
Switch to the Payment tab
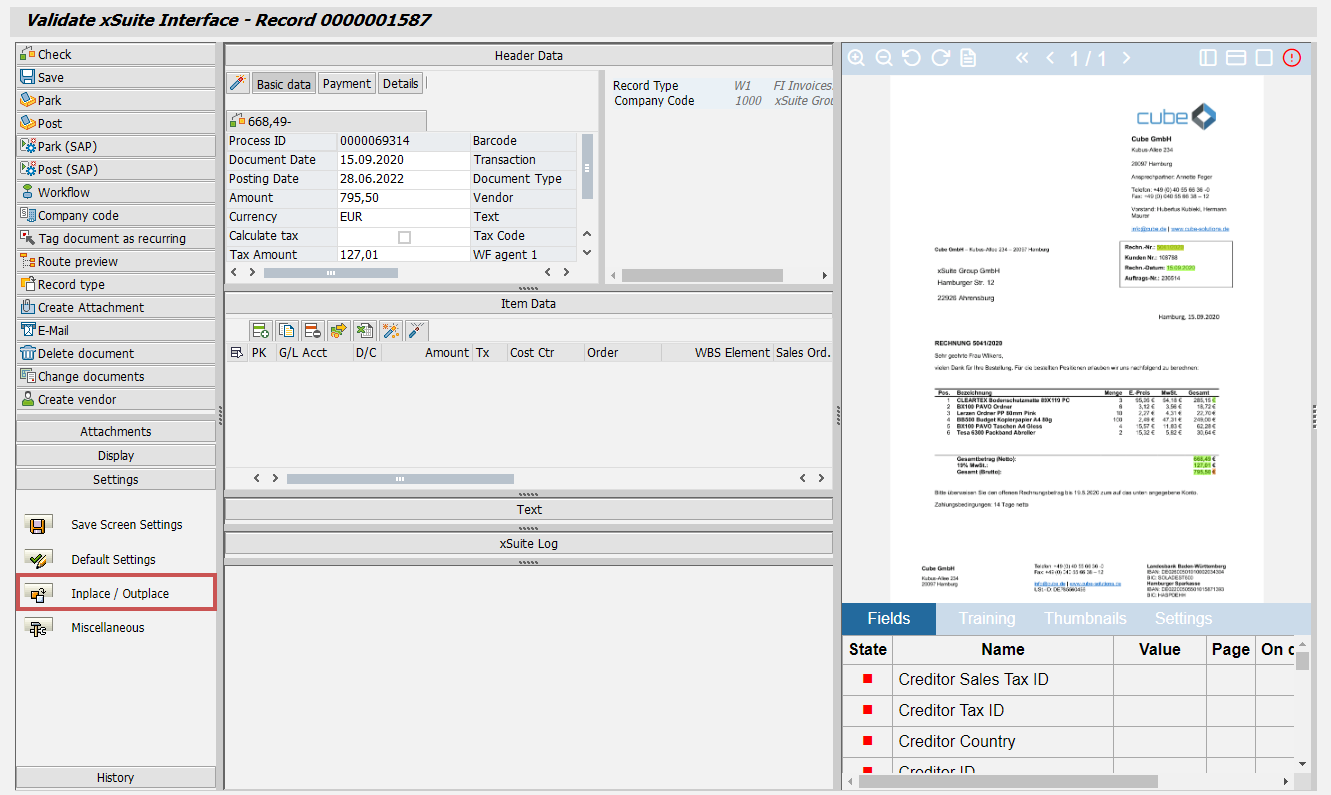(x=346, y=83)
